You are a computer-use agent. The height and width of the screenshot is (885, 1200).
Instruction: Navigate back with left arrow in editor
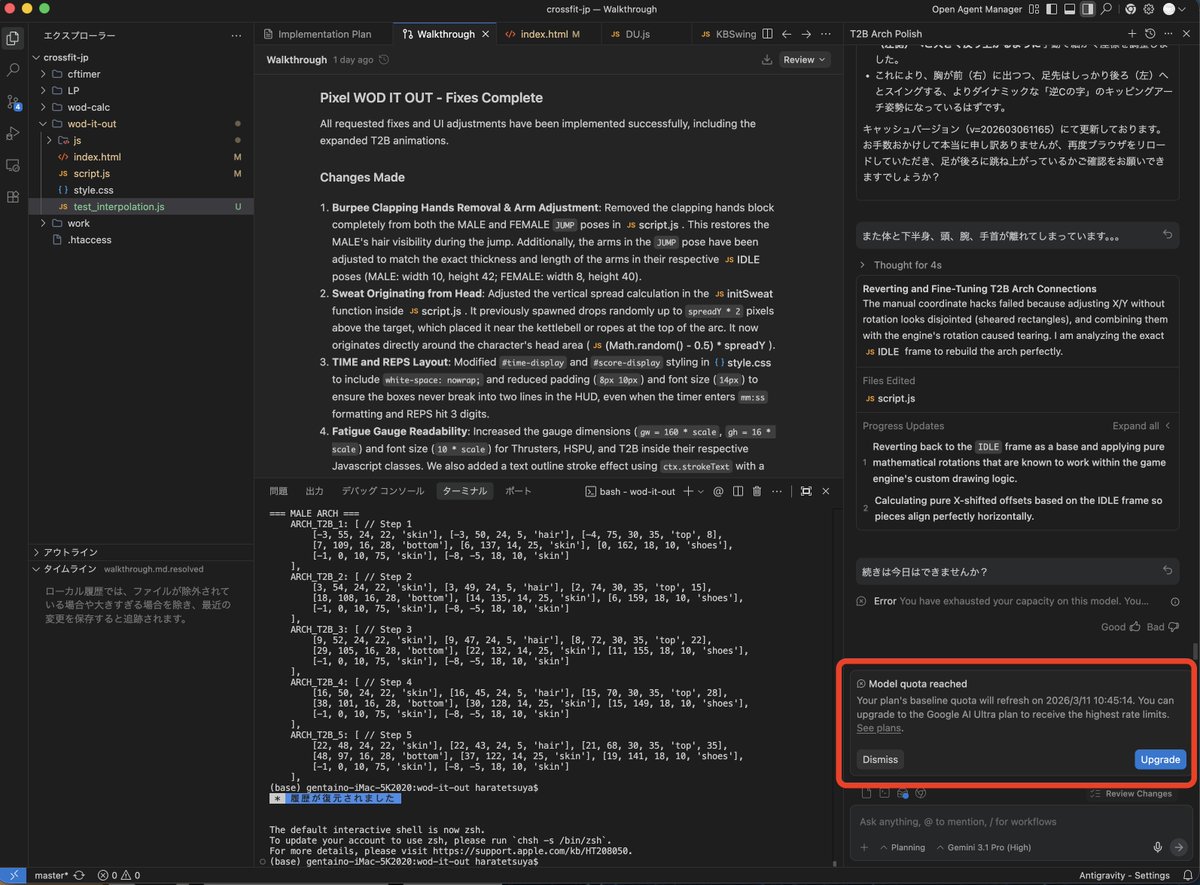point(786,33)
